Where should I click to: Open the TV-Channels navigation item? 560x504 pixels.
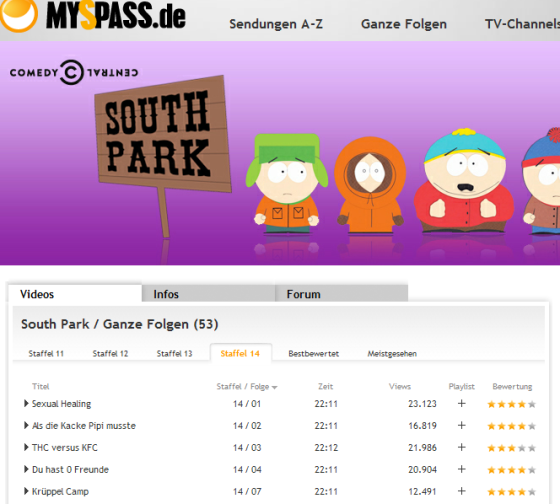click(522, 24)
